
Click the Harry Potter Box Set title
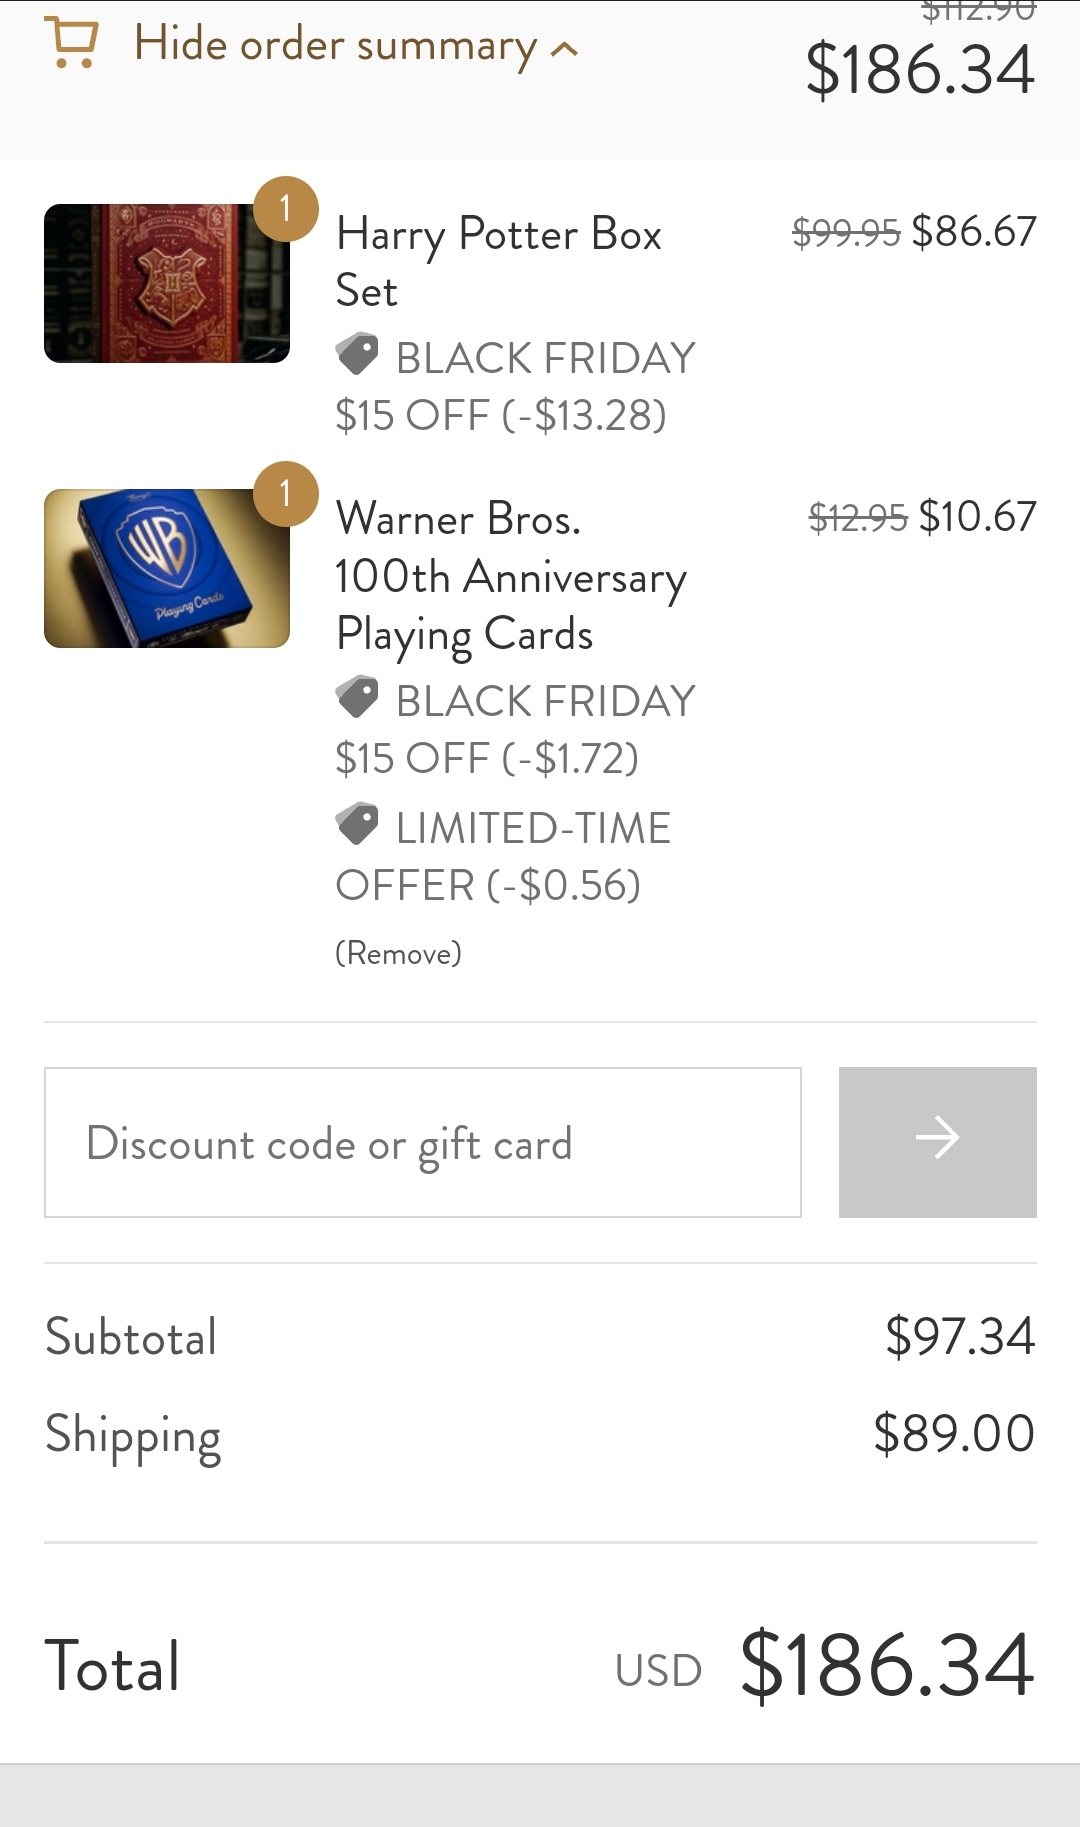tap(498, 262)
